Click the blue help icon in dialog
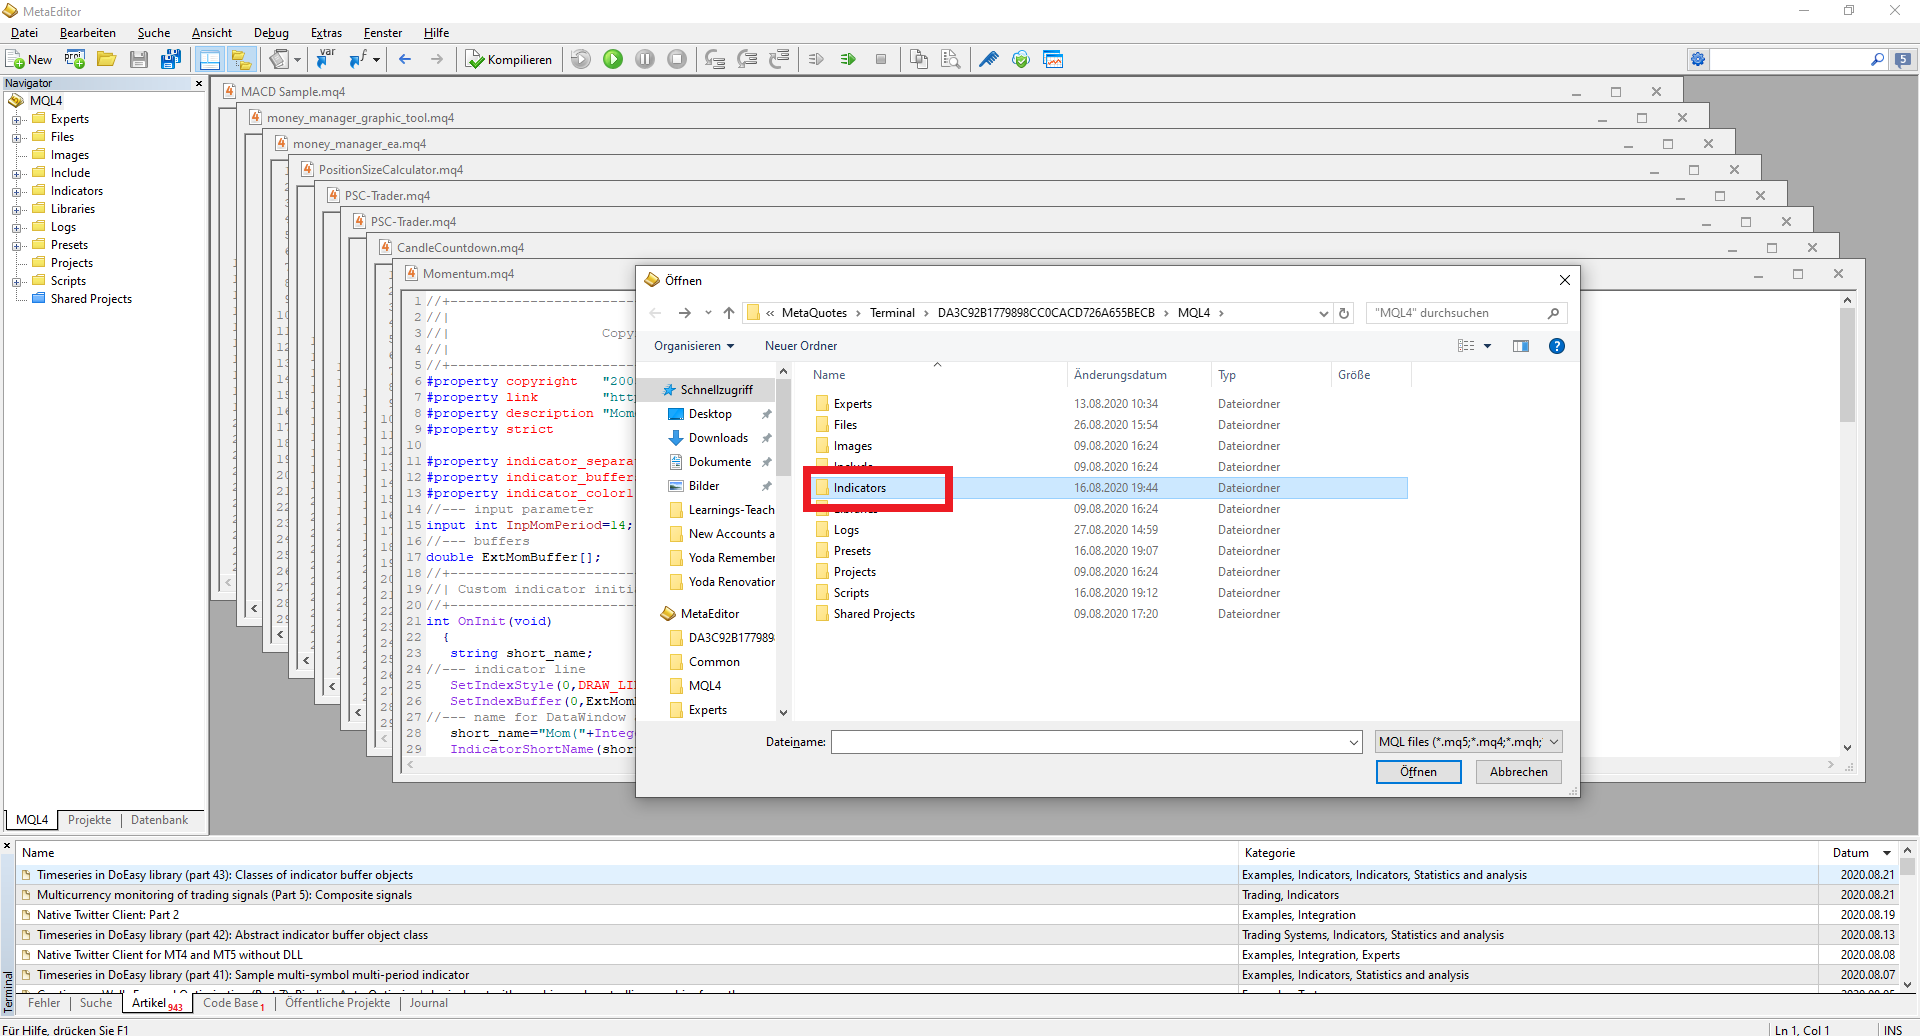Image resolution: width=1924 pixels, height=1036 pixels. 1556,346
